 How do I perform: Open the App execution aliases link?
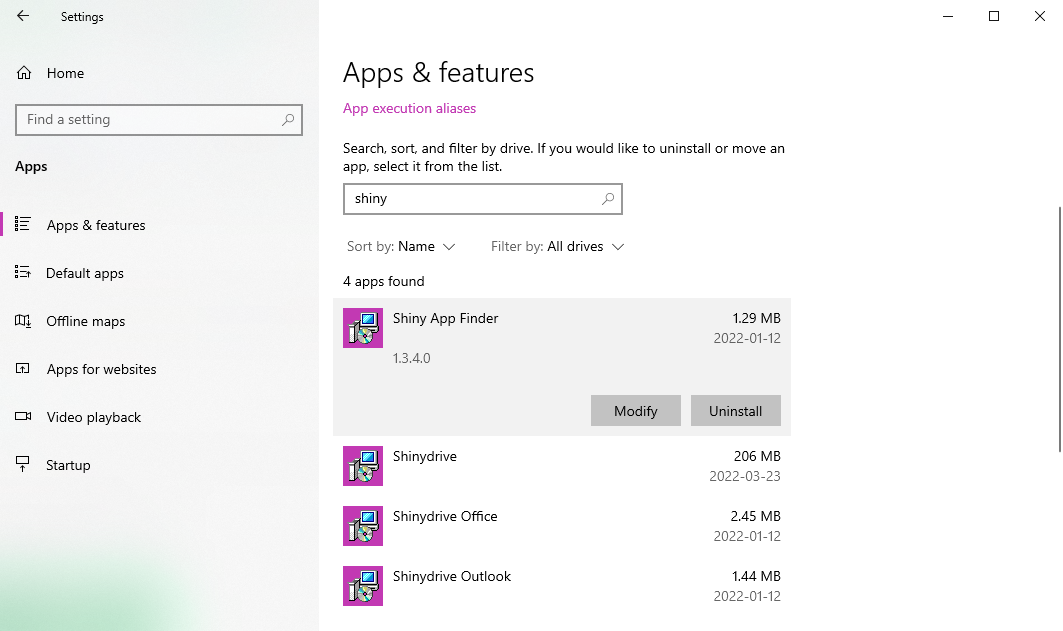pyautogui.click(x=409, y=108)
